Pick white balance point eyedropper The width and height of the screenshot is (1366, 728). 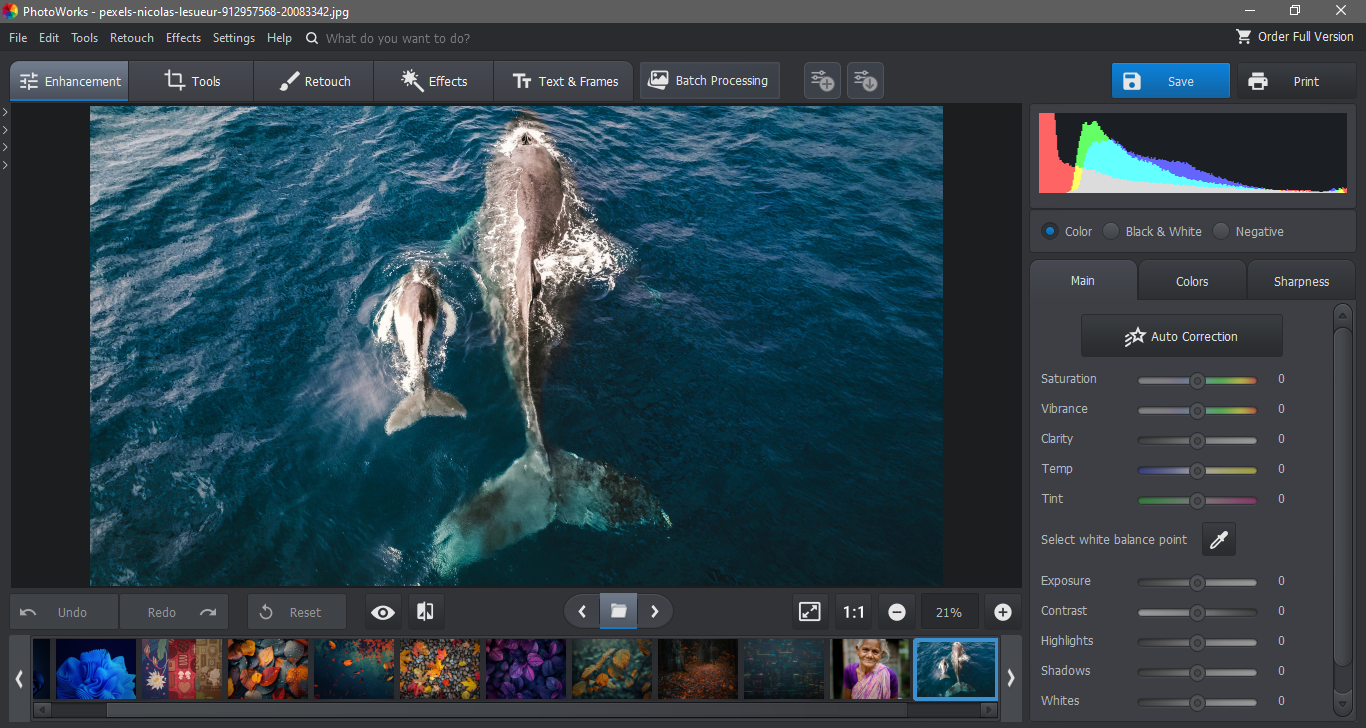tap(1218, 540)
